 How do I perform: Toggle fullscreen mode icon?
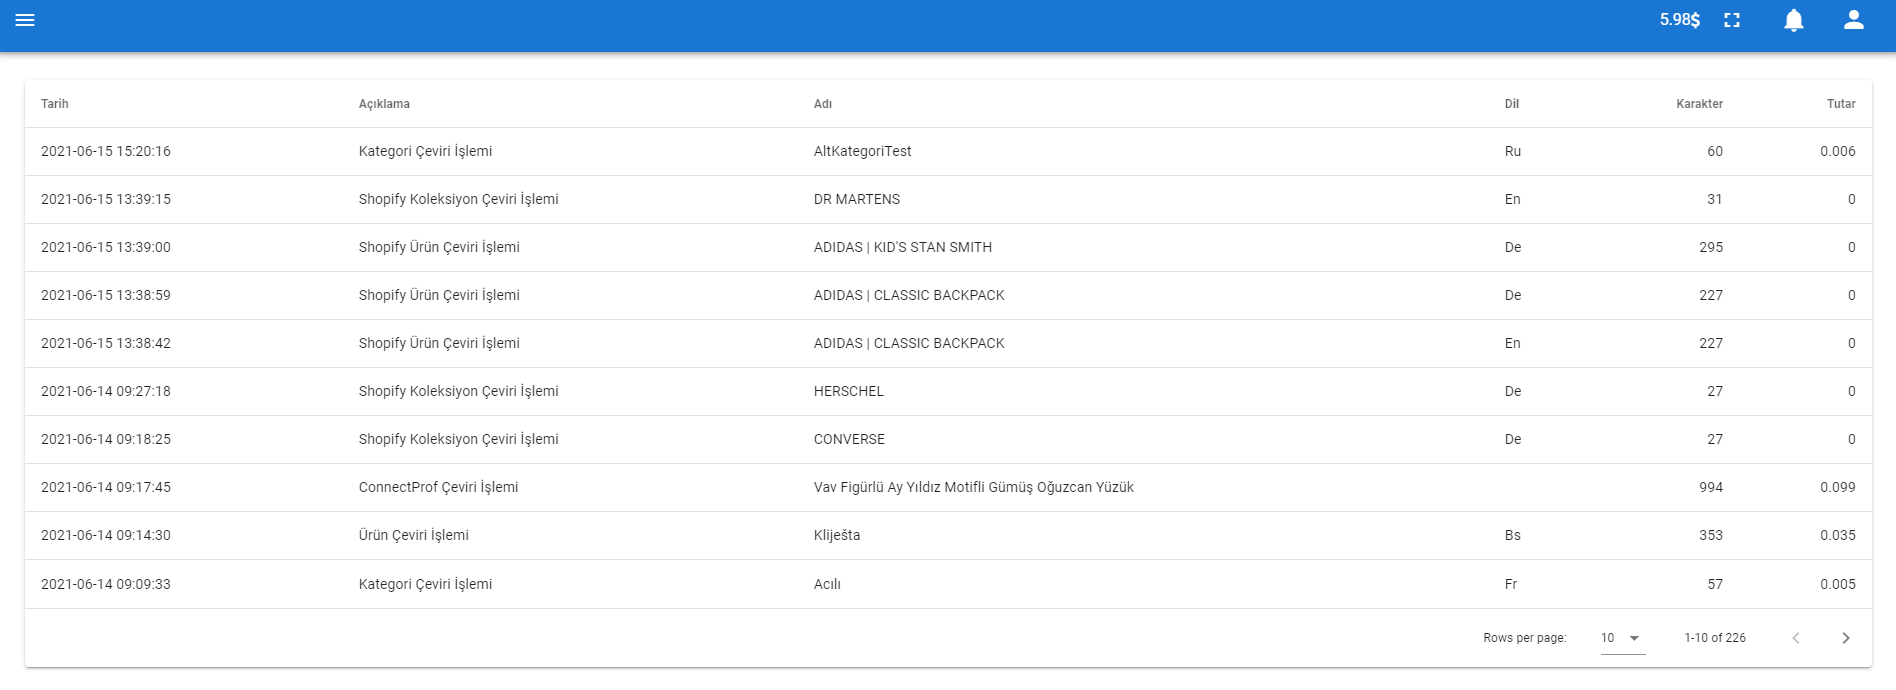point(1732,20)
